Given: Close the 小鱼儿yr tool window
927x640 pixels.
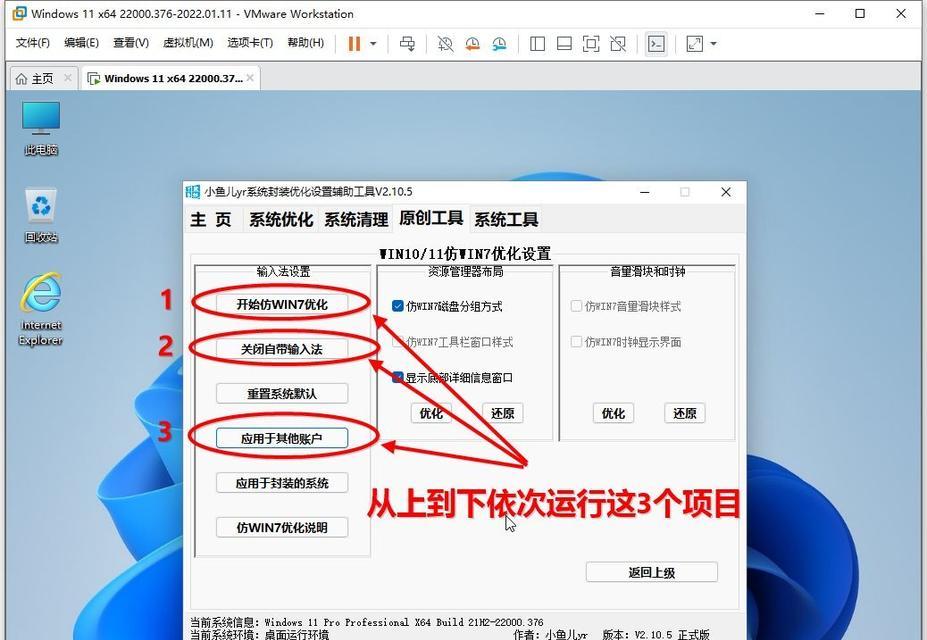Looking at the screenshot, I should (725, 192).
